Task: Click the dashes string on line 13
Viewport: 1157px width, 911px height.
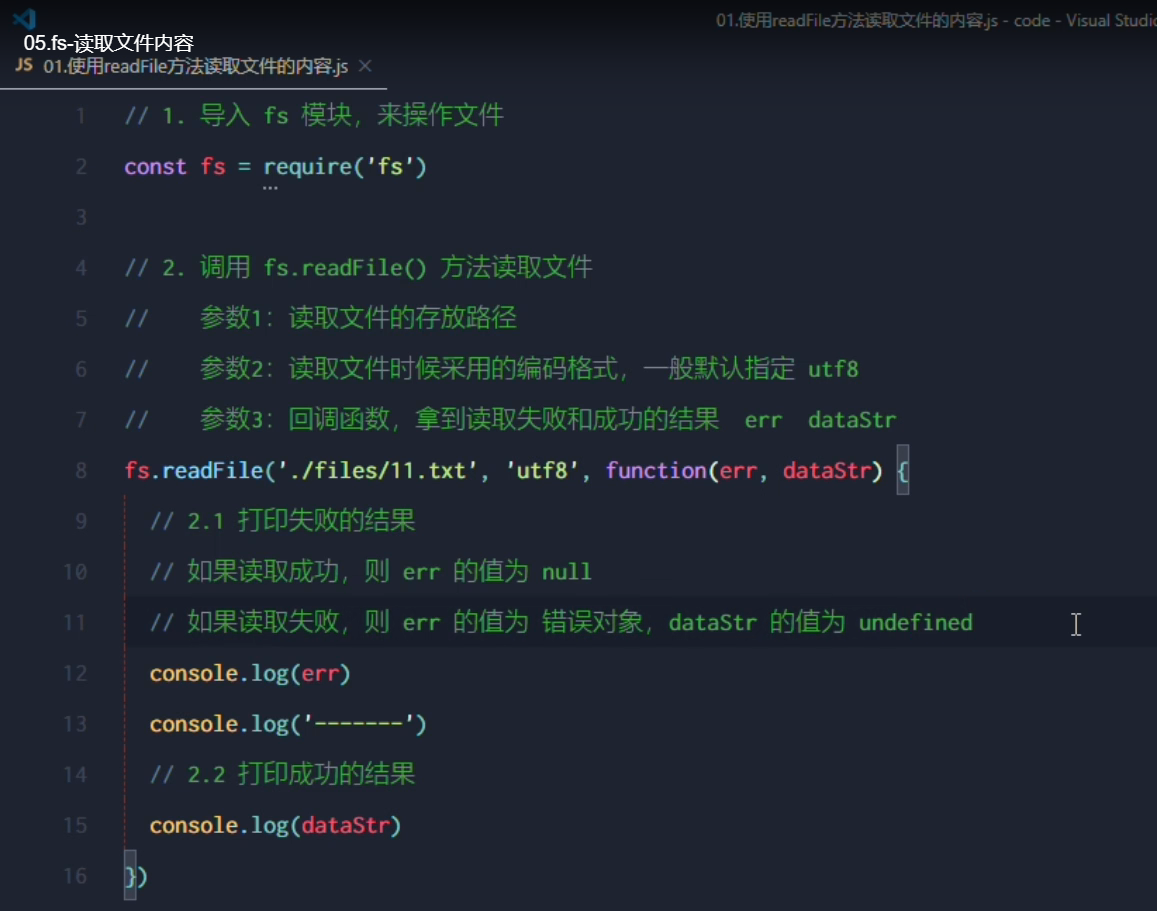Action: [359, 724]
